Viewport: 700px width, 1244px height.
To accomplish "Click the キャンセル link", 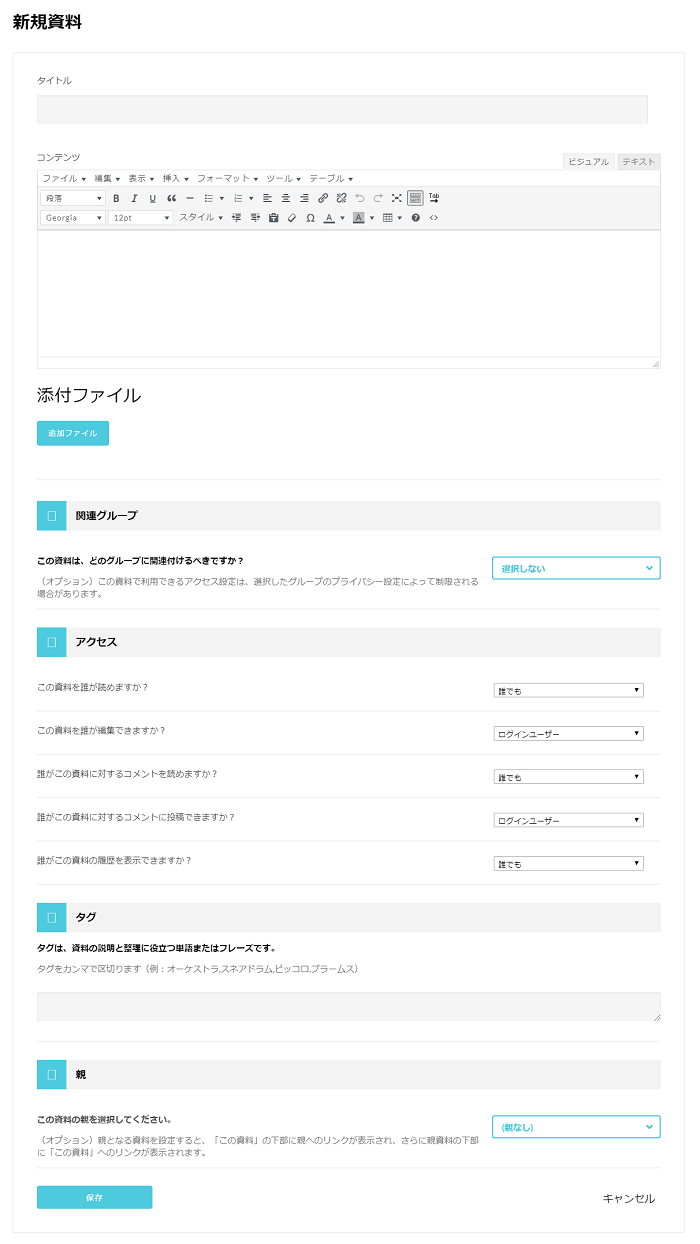I will tap(629, 1198).
